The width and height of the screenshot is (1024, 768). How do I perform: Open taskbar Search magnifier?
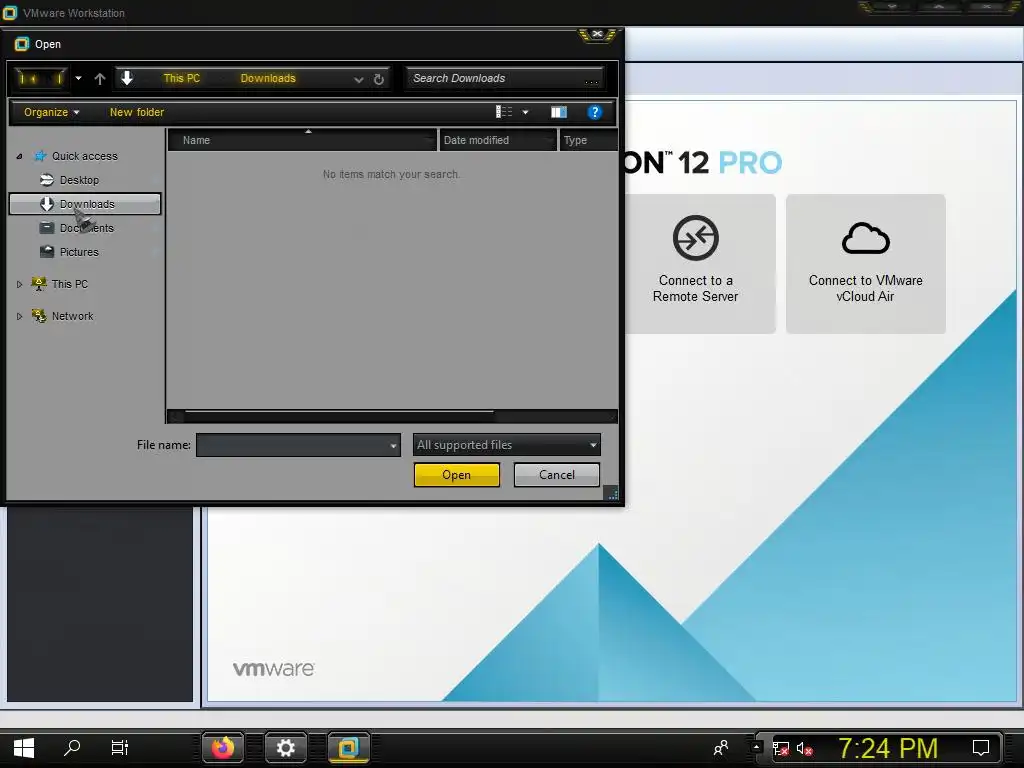[x=72, y=748]
